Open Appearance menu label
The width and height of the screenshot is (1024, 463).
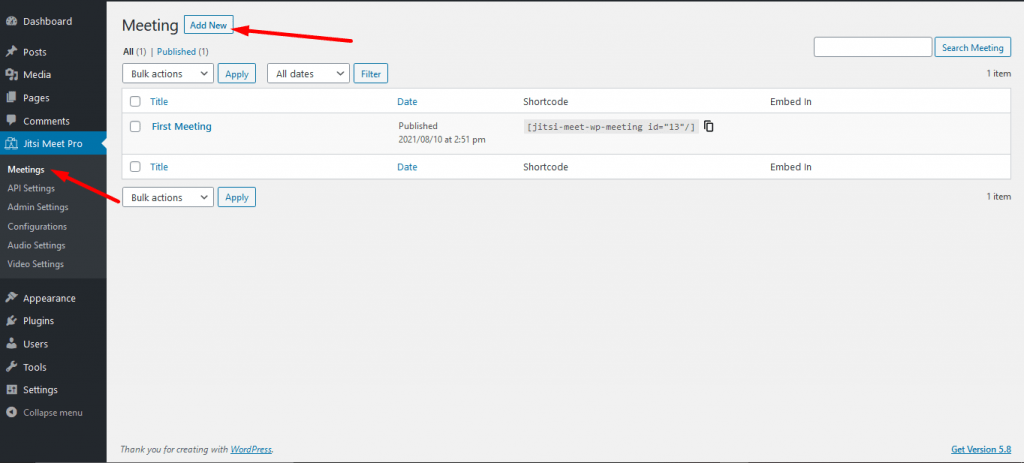click(49, 298)
